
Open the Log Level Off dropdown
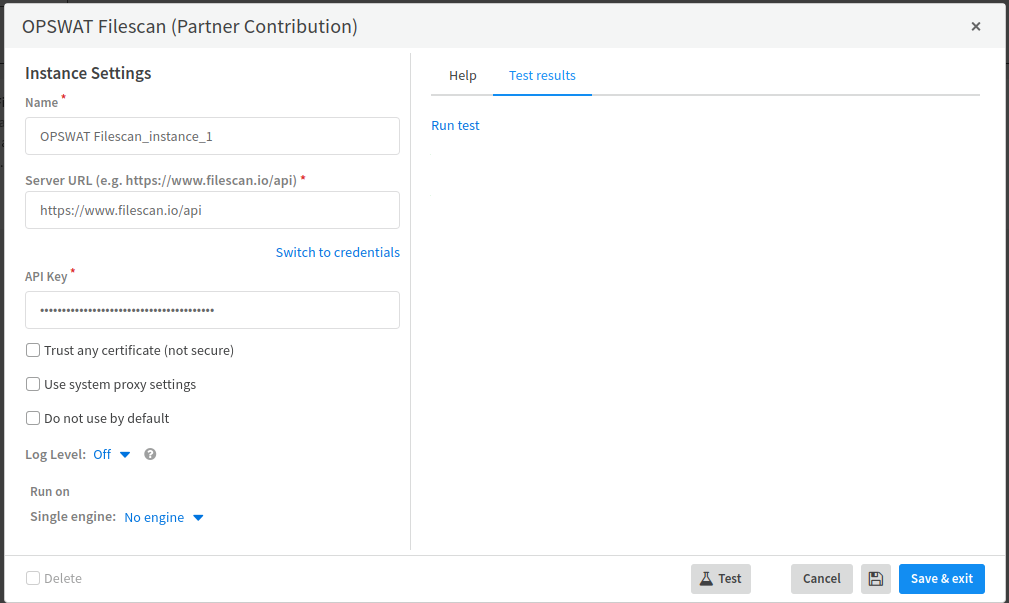pos(112,454)
